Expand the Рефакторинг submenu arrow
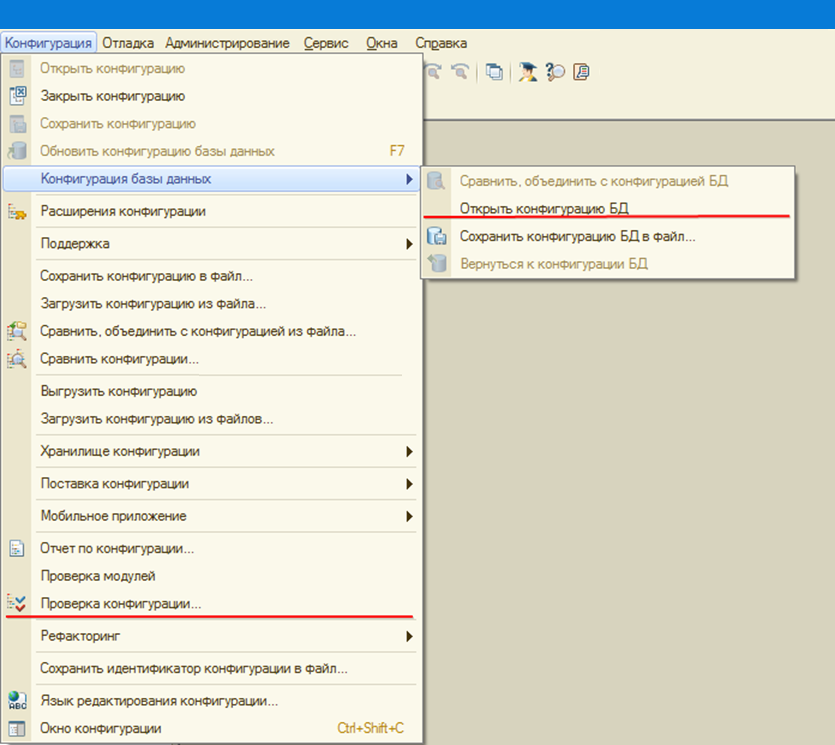This screenshot has width=835, height=745. pos(409,636)
